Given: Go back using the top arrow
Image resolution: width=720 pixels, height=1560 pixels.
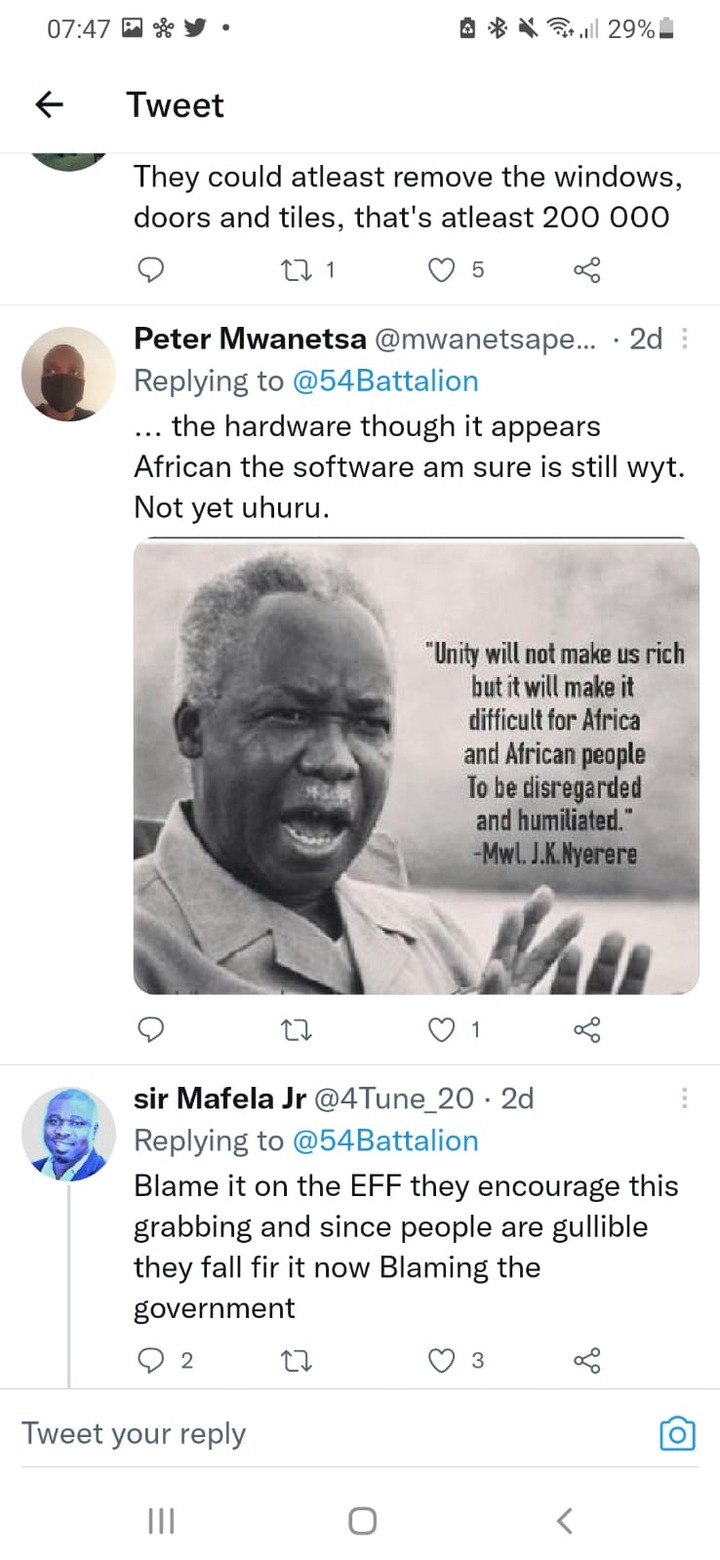Looking at the screenshot, I should pos(49,105).
